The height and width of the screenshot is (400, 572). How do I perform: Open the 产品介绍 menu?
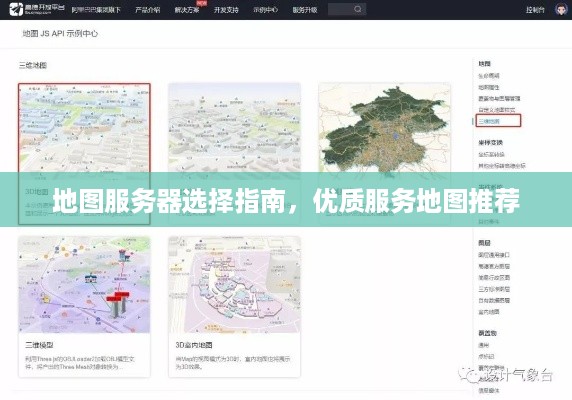147,10
